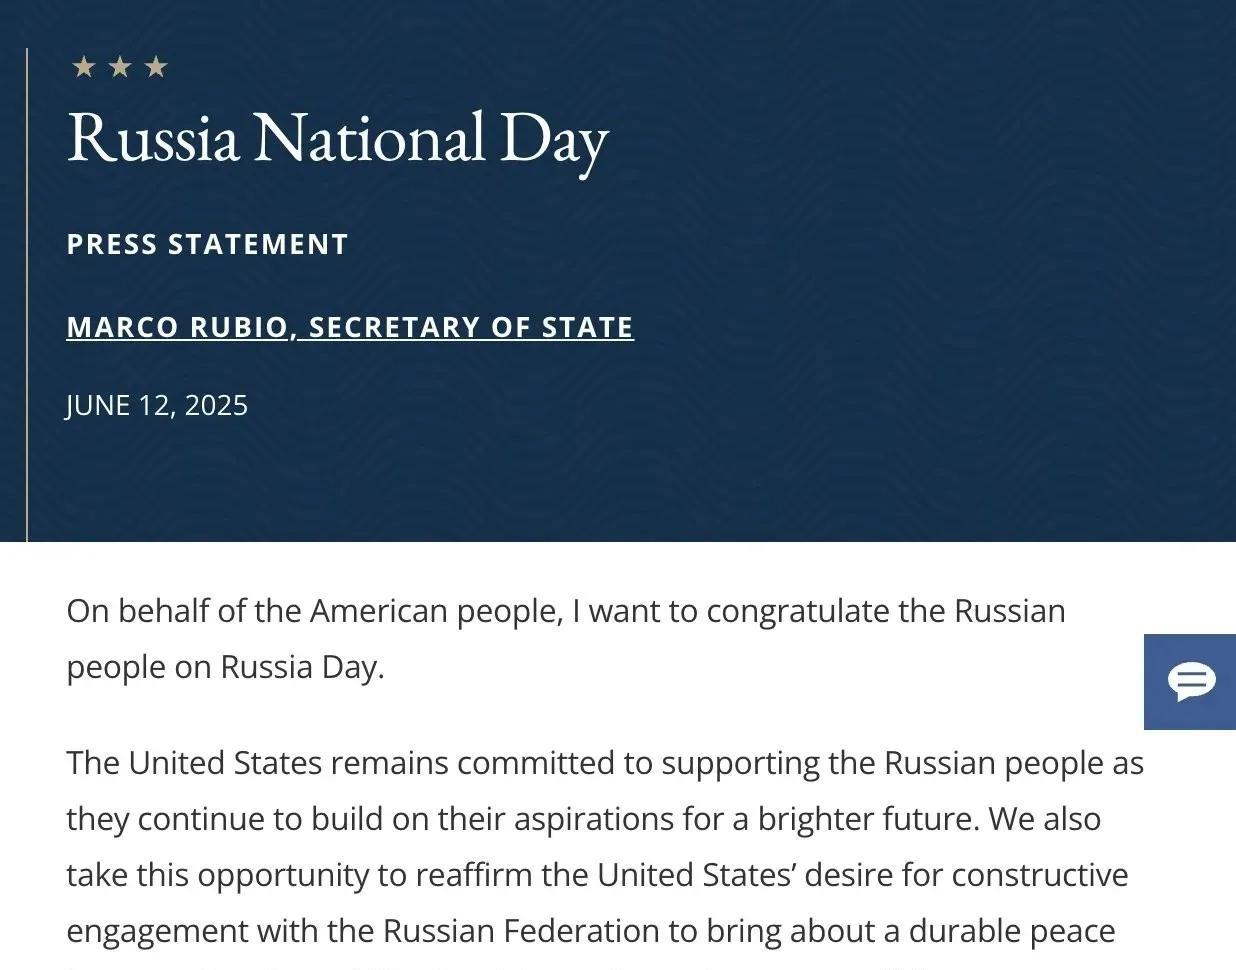Image resolution: width=1236 pixels, height=970 pixels.
Task: Click the paragraph starting "On behalf of"
Action: tap(566, 638)
